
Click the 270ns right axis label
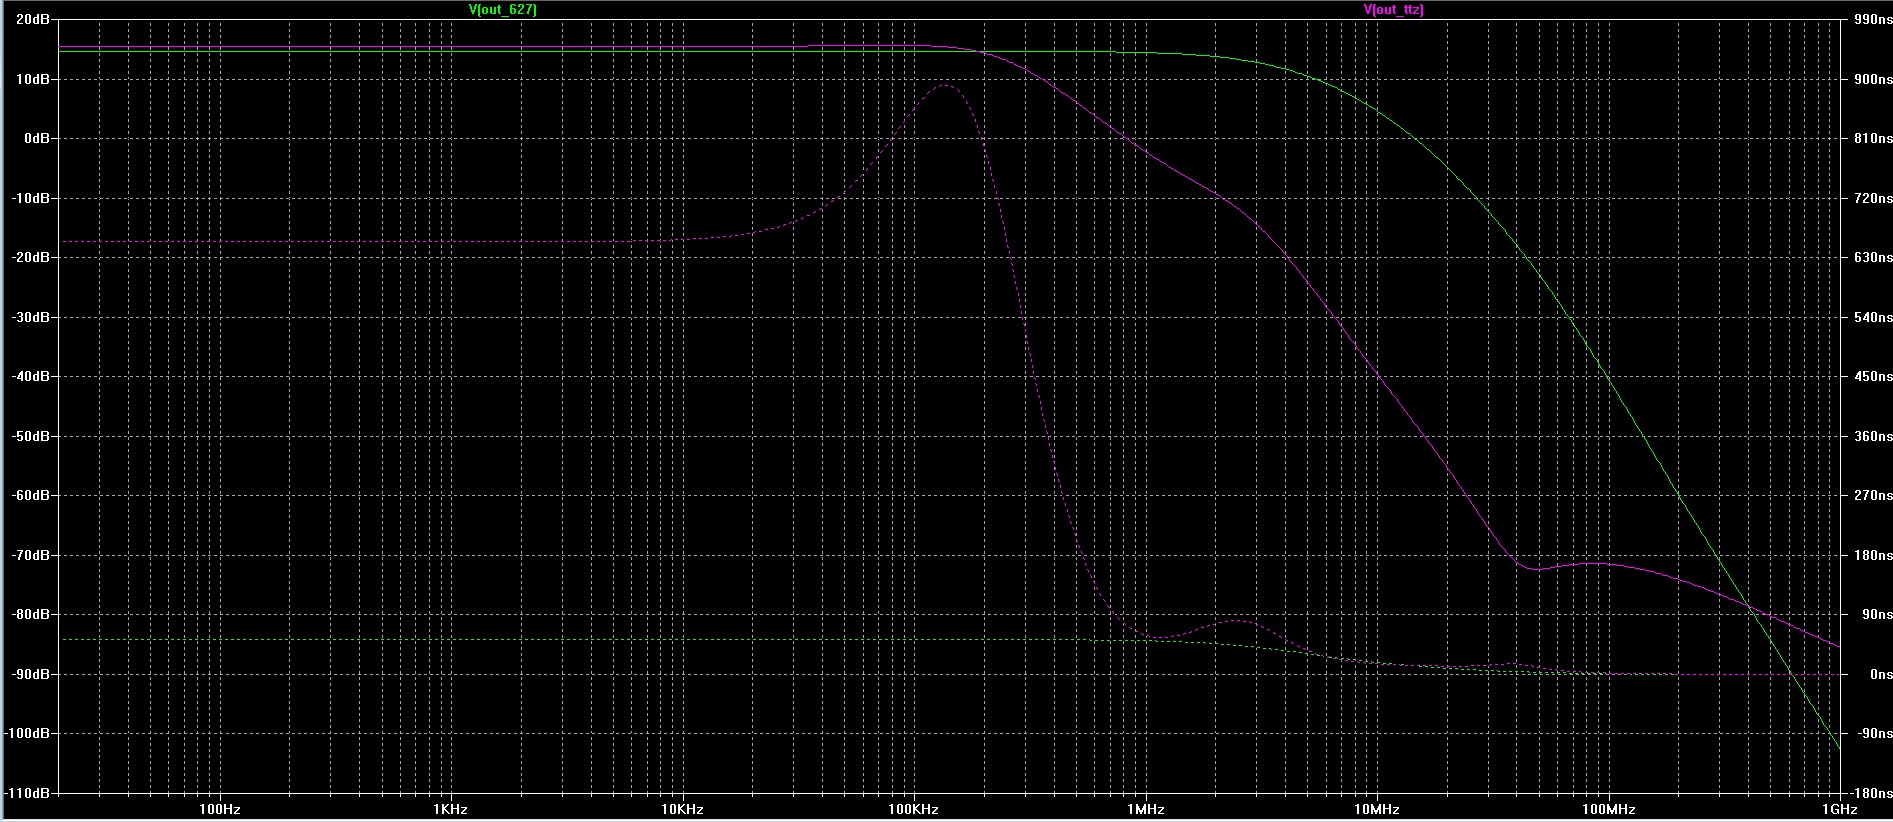(1873, 495)
